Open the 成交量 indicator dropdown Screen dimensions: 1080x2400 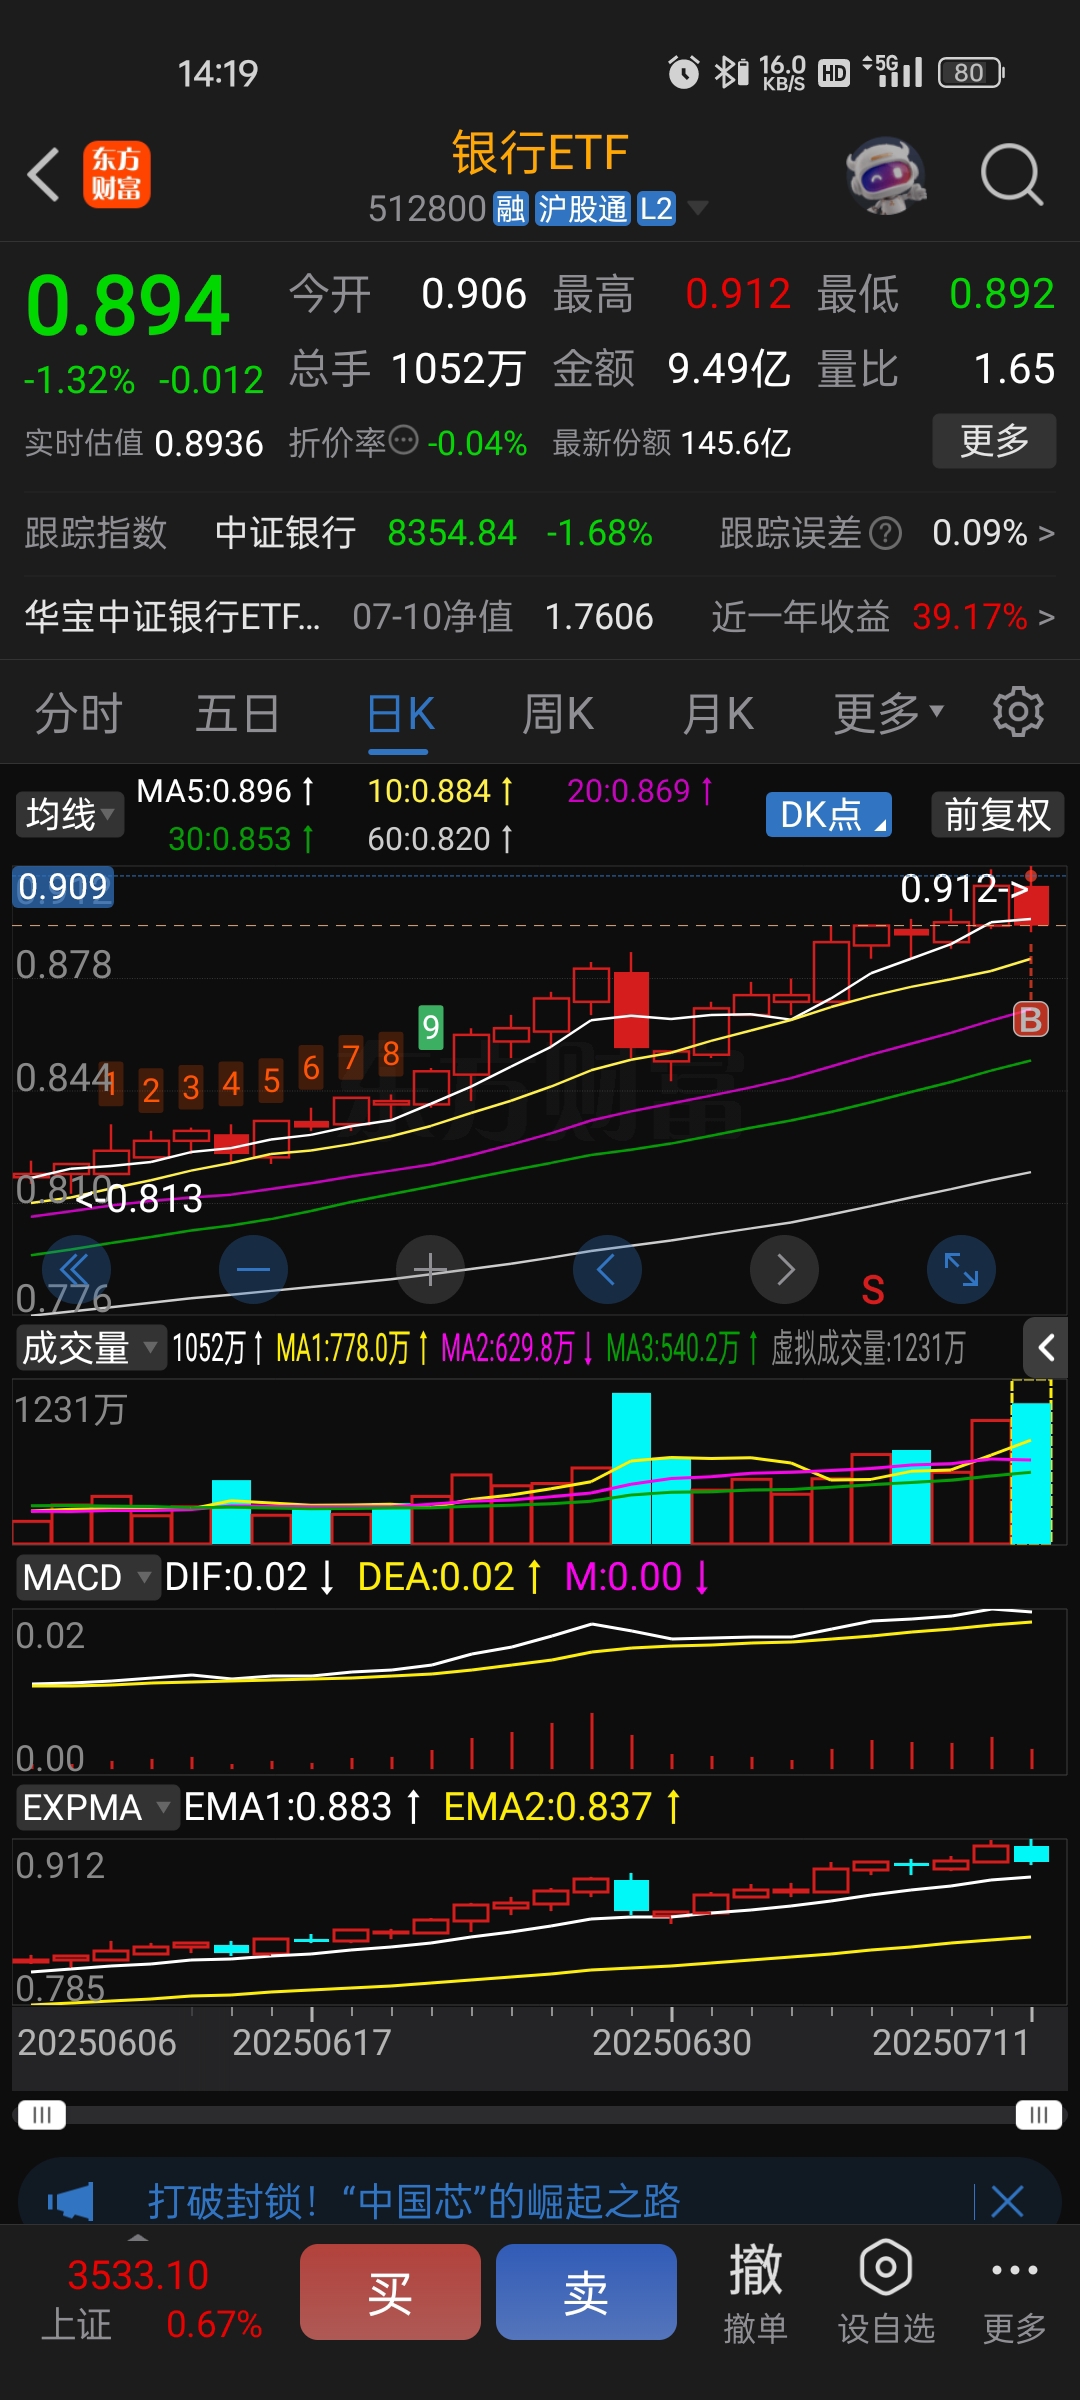(90, 1348)
